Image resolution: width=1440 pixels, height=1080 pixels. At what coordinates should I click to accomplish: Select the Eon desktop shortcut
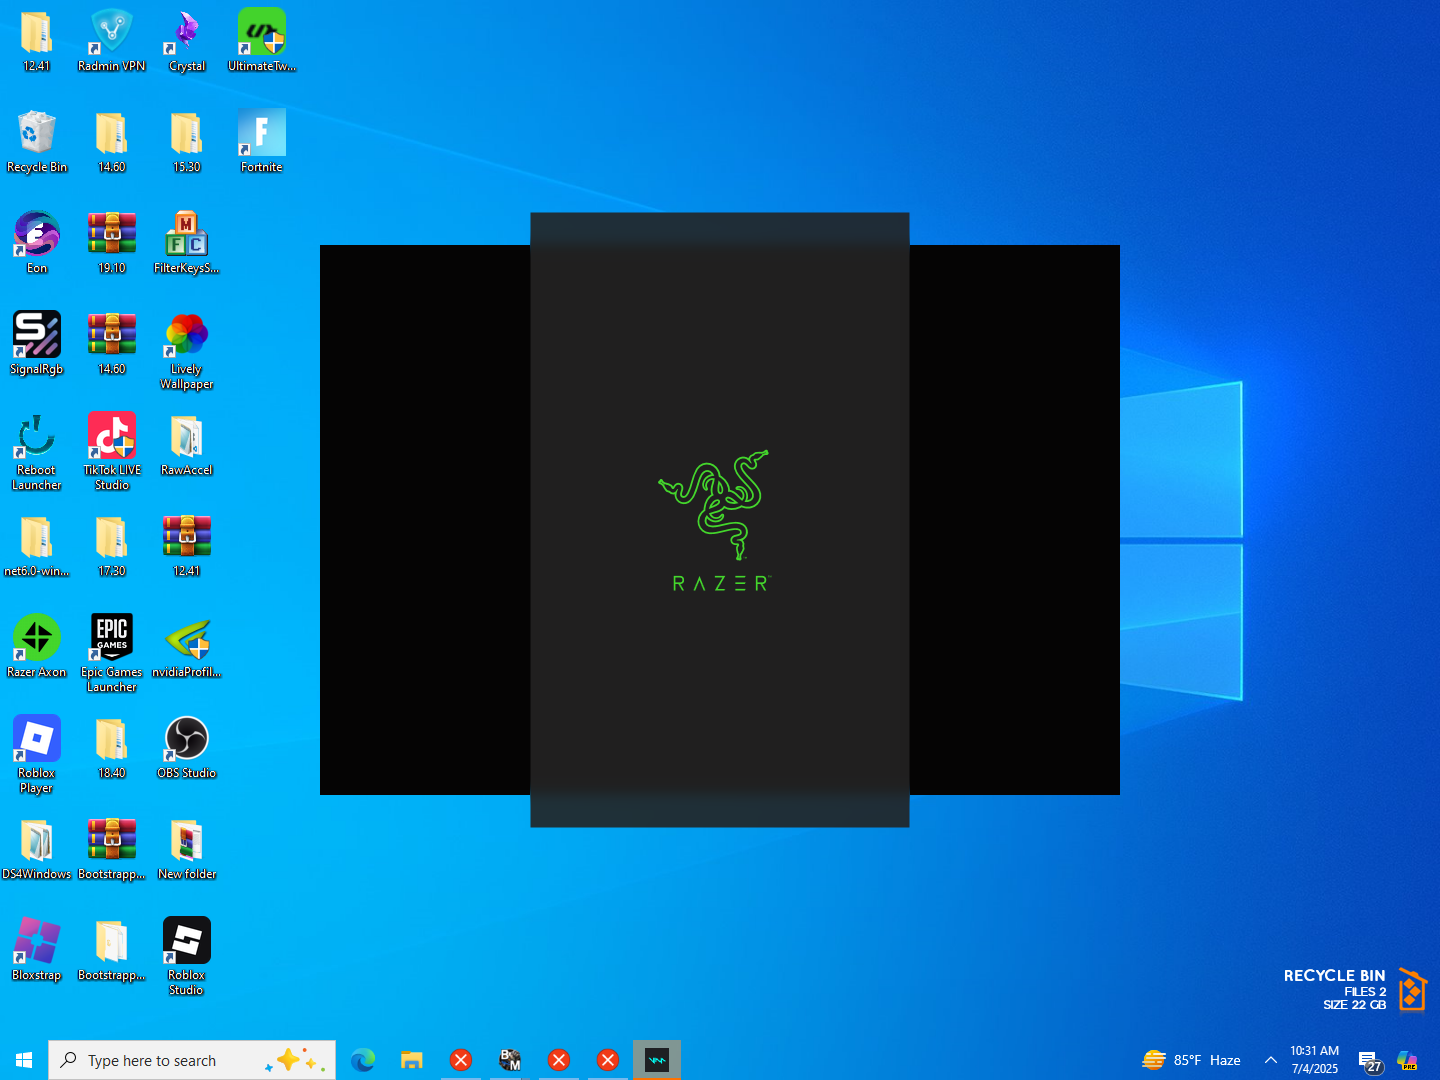click(x=37, y=243)
